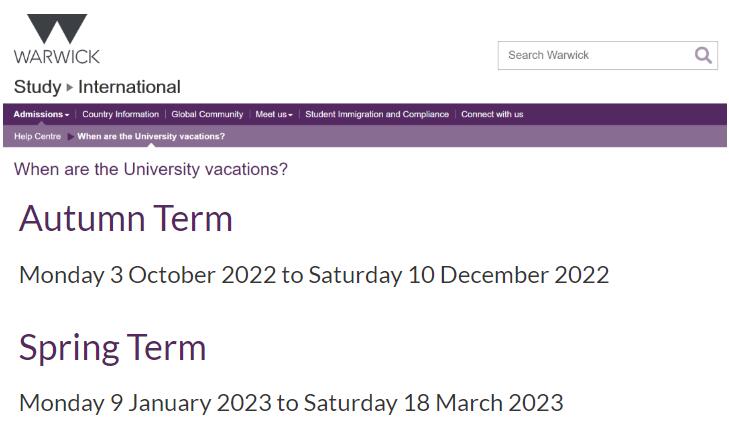
Task: Click the Admissions dropdown caret
Action: [67, 115]
